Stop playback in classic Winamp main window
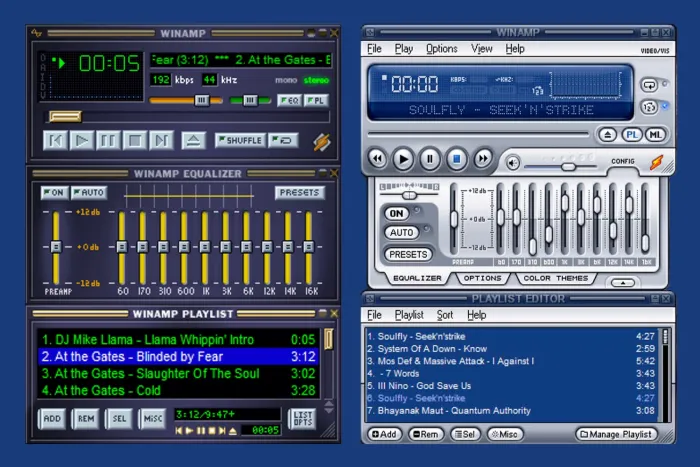The width and height of the screenshot is (700, 467). pyautogui.click(x=135, y=141)
